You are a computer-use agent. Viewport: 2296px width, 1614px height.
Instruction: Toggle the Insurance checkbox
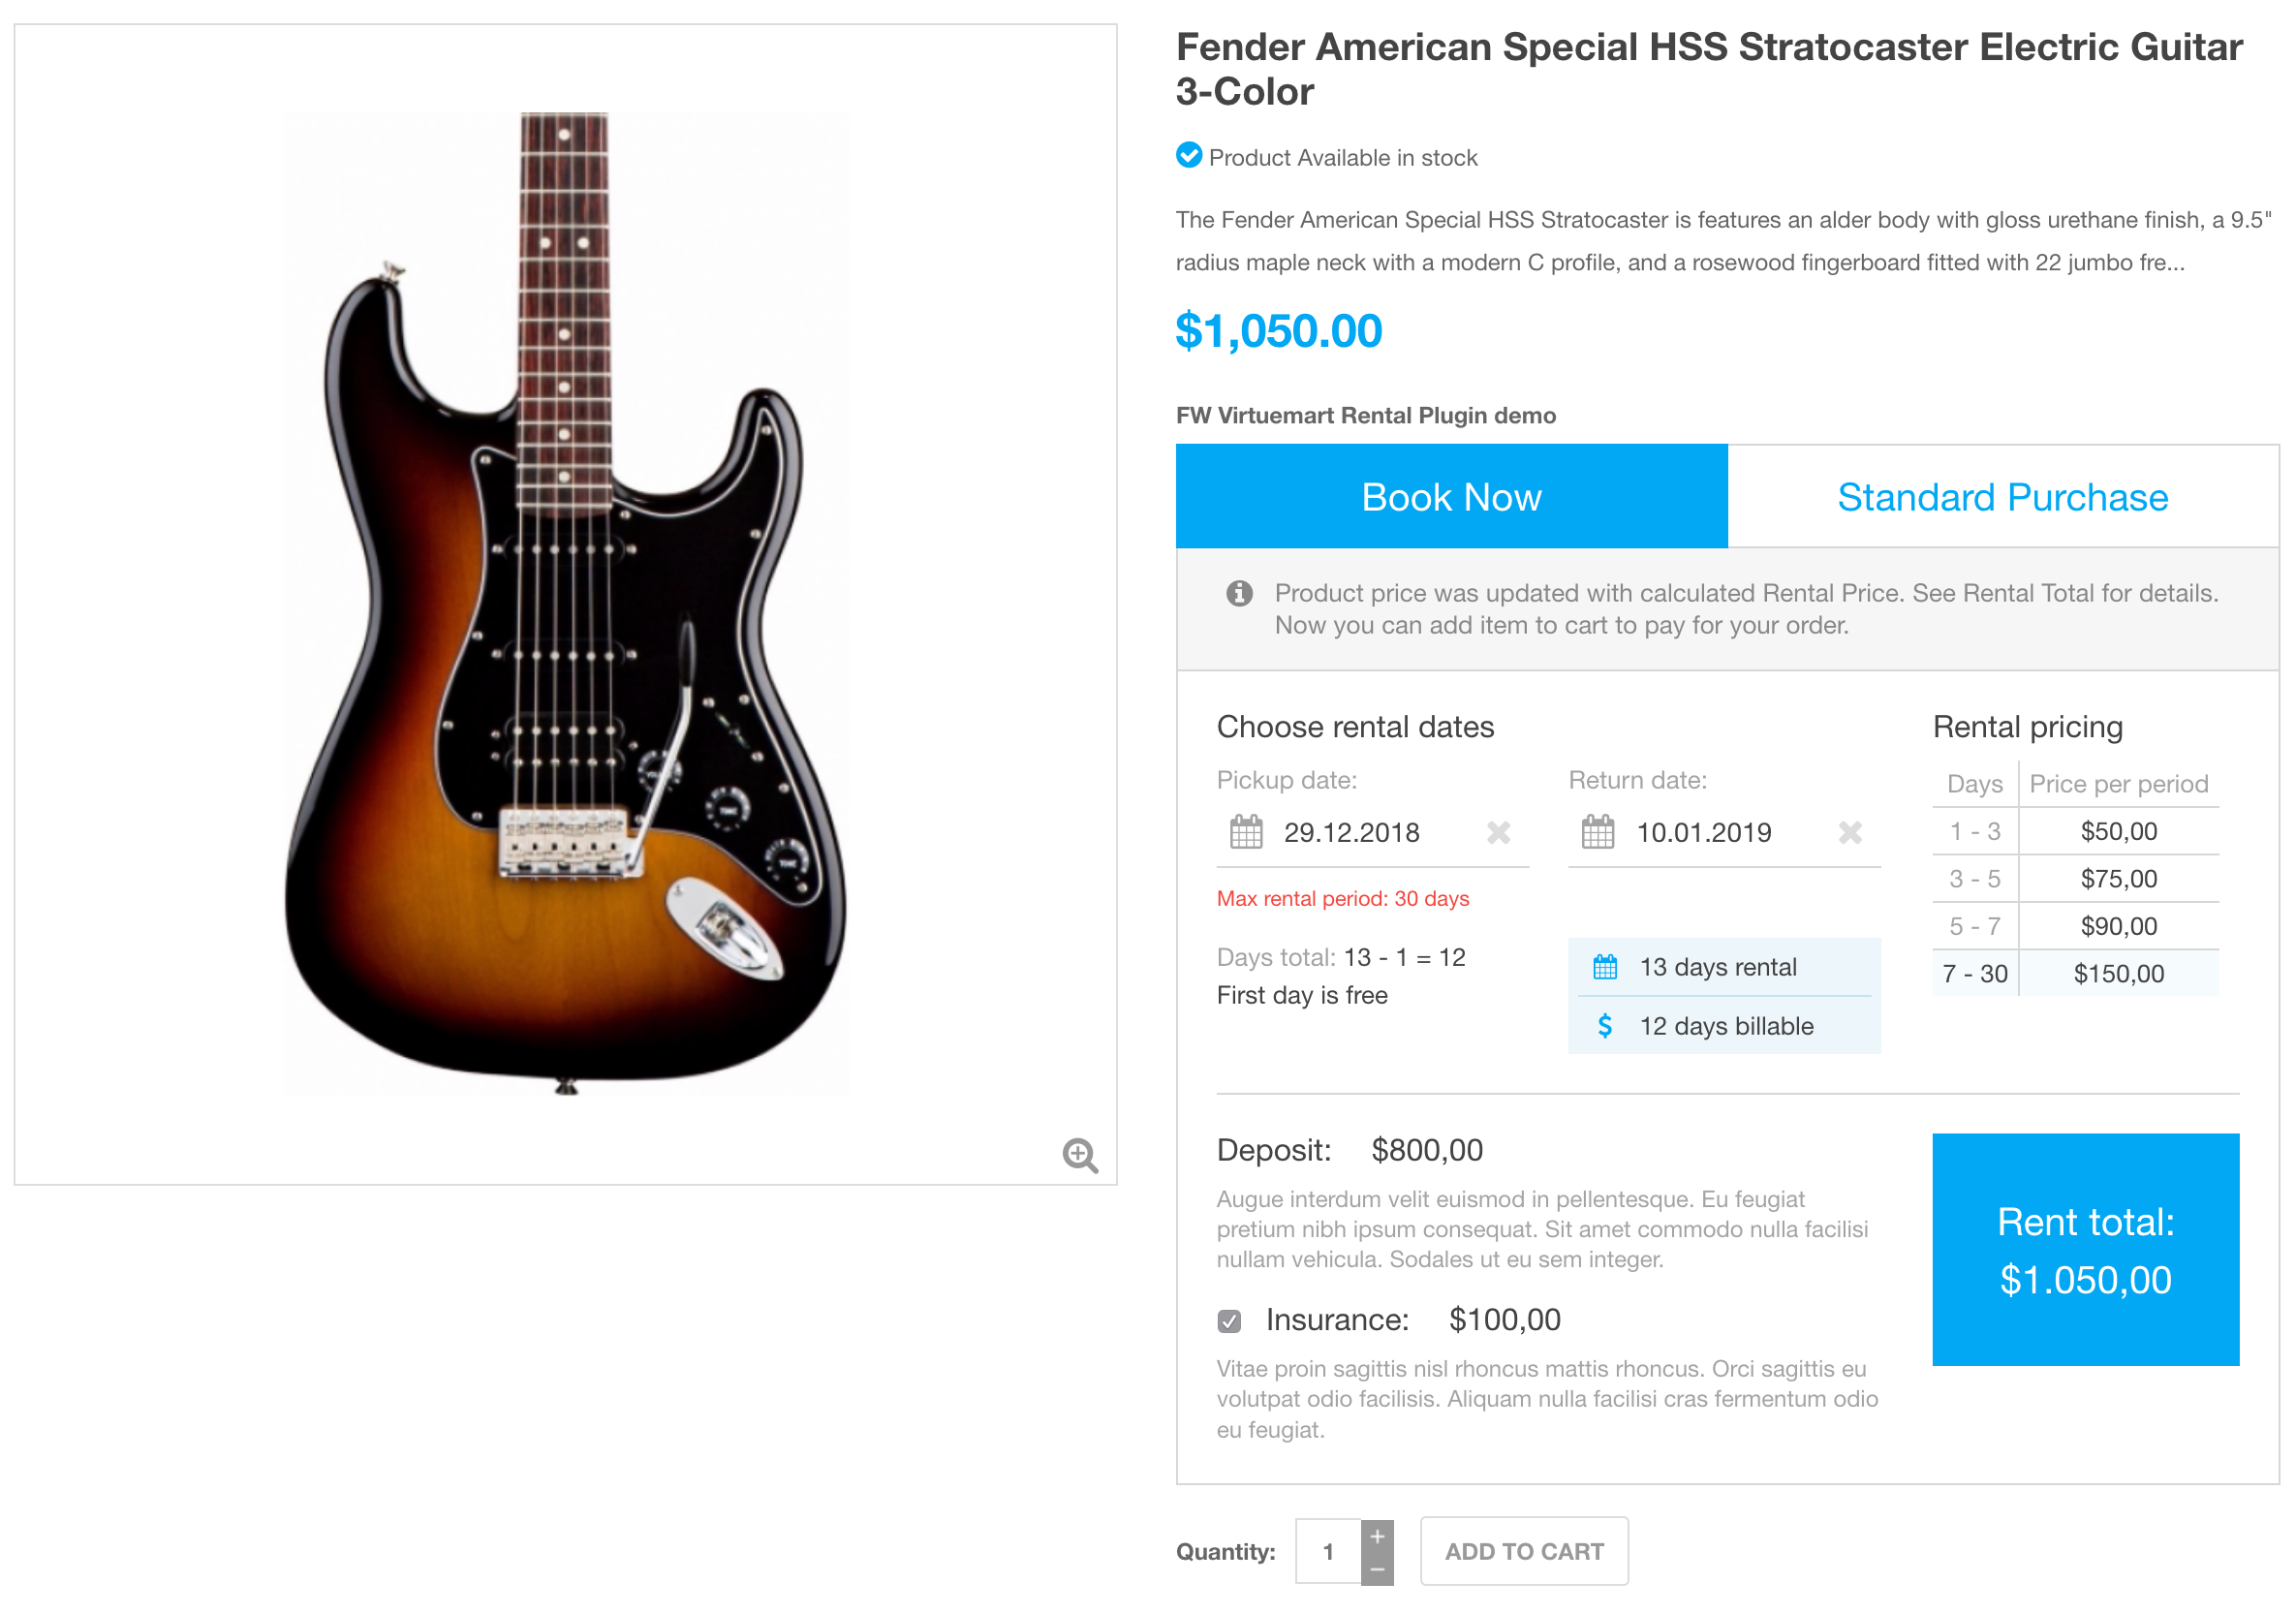[1230, 1321]
